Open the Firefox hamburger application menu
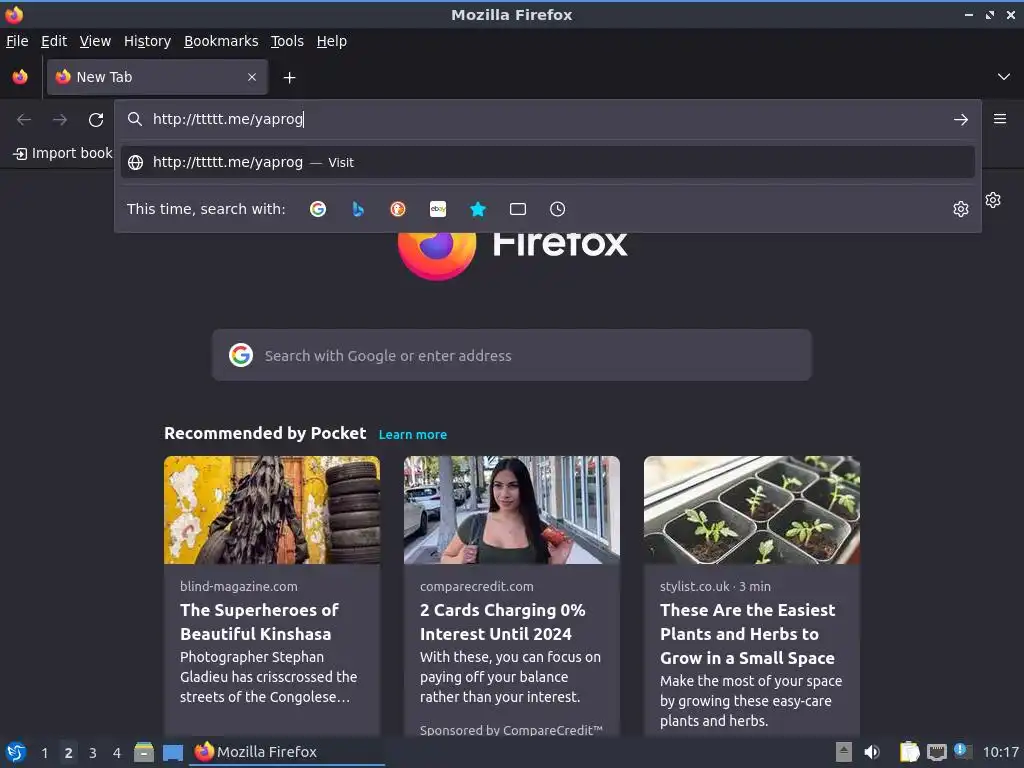Image resolution: width=1024 pixels, height=768 pixels. coord(1000,119)
